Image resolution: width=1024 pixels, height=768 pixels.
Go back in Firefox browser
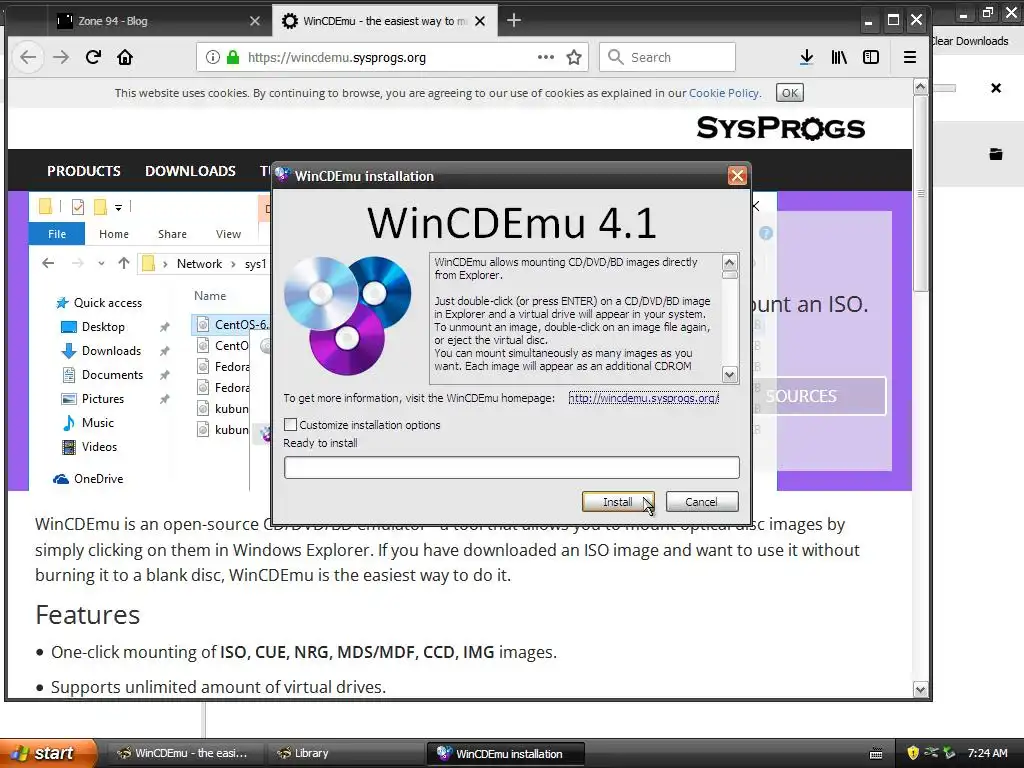(x=28, y=57)
